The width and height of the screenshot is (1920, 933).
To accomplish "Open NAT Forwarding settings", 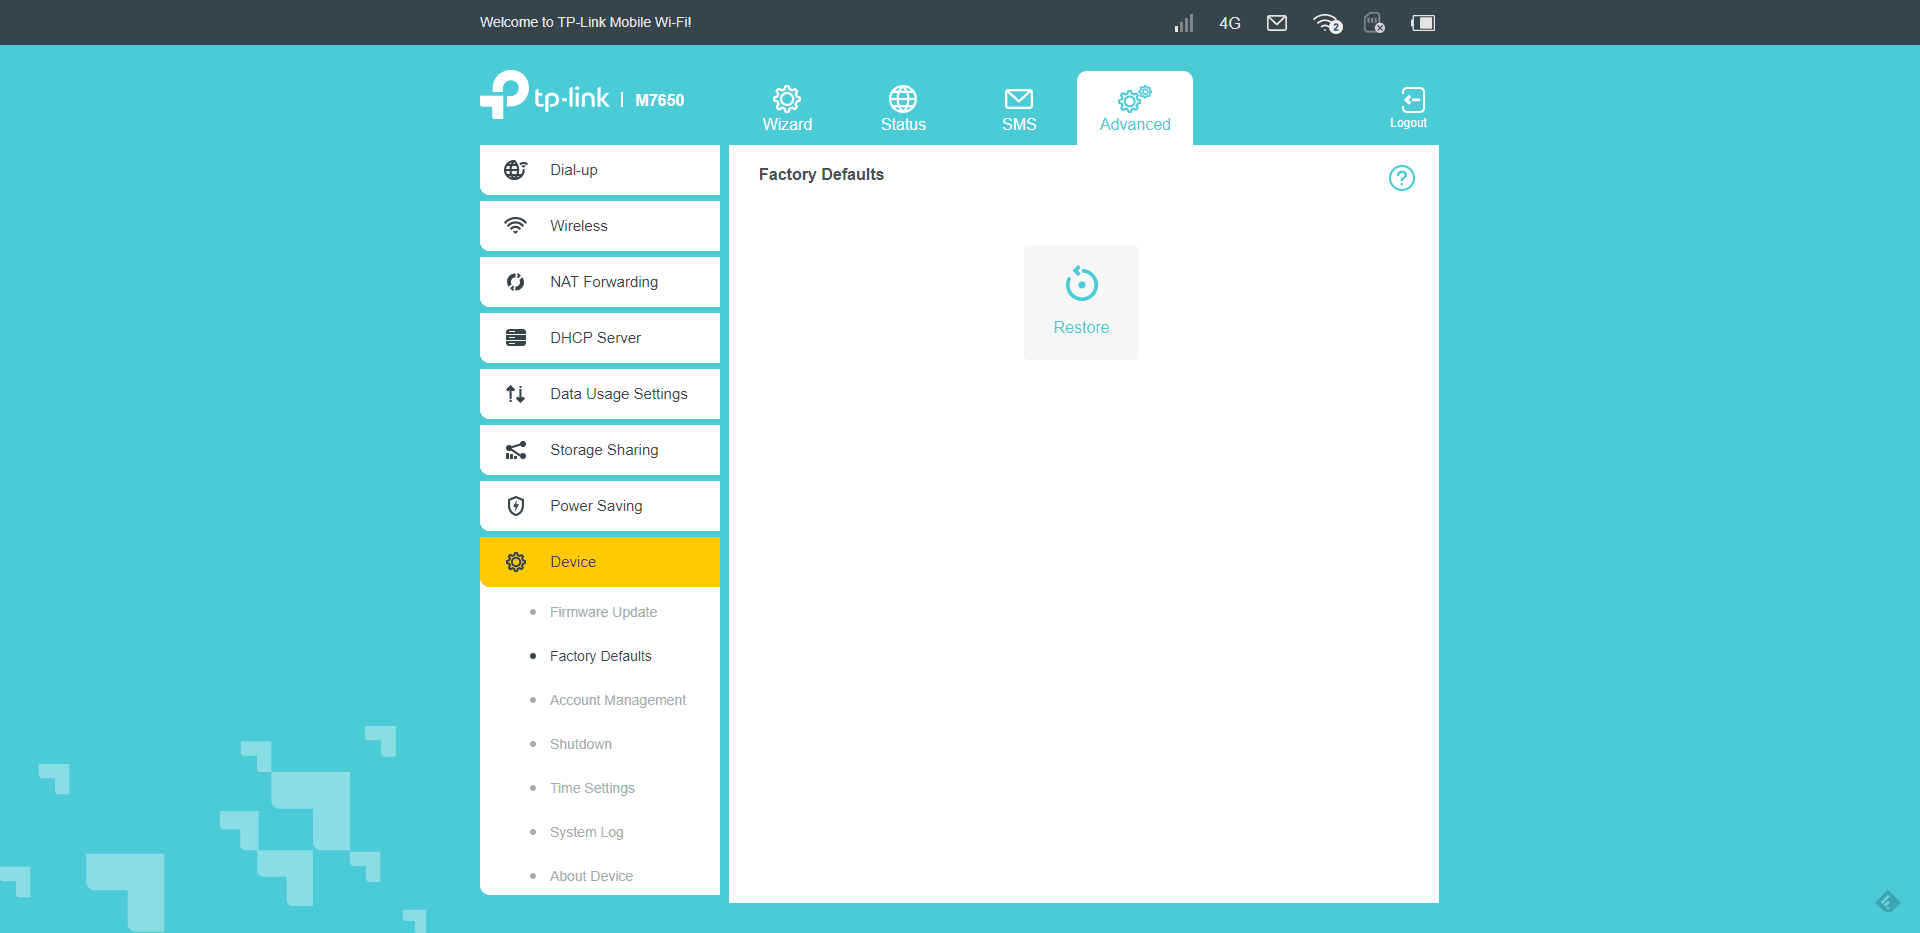I will coord(600,282).
